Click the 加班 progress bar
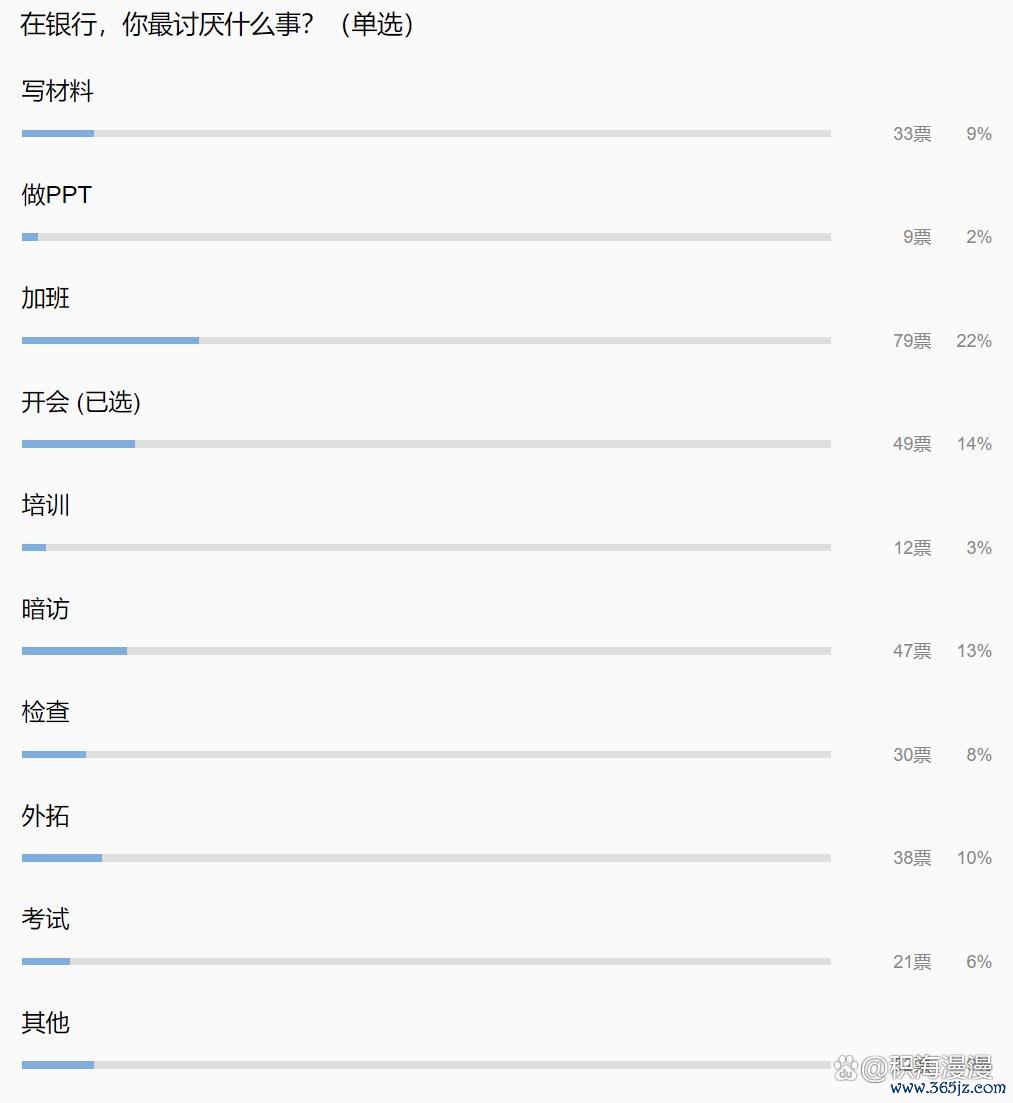 tap(426, 340)
